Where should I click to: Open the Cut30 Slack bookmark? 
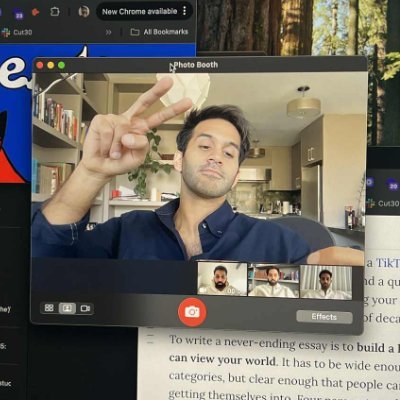point(17,32)
